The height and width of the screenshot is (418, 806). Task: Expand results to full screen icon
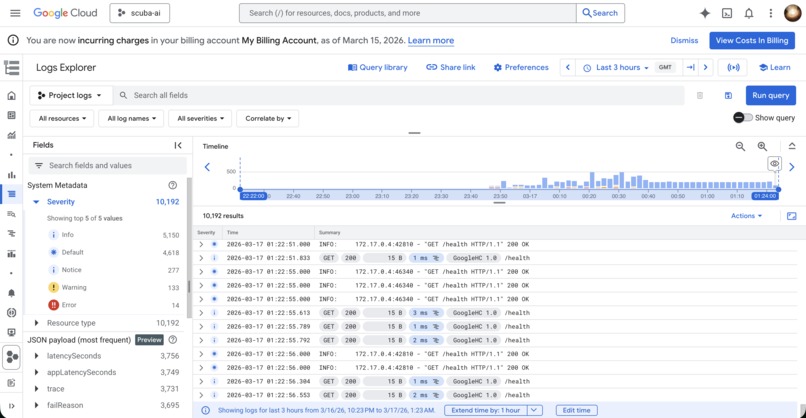792,216
